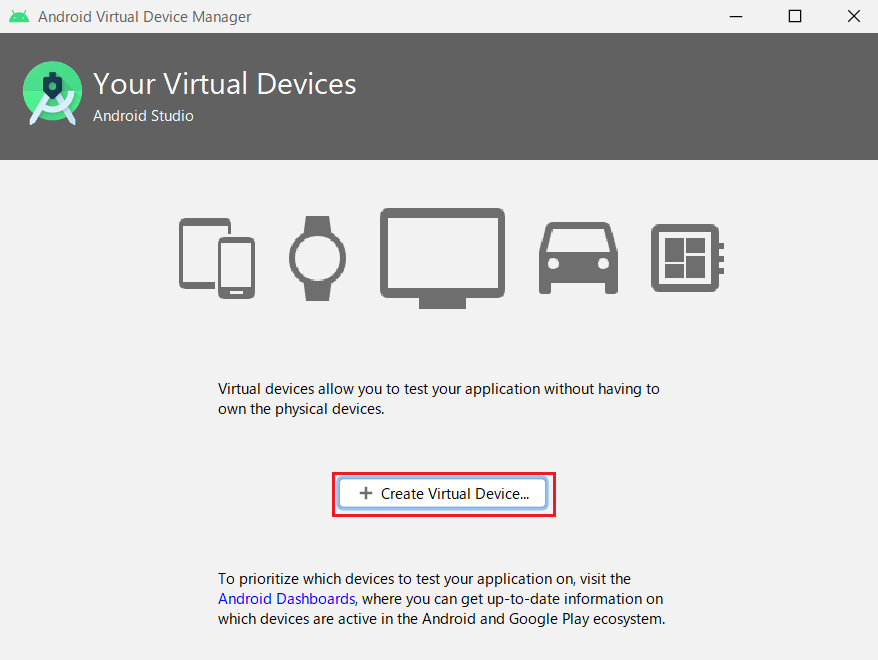Maximize the Device Manager window
The image size is (878, 660).
pos(795,17)
